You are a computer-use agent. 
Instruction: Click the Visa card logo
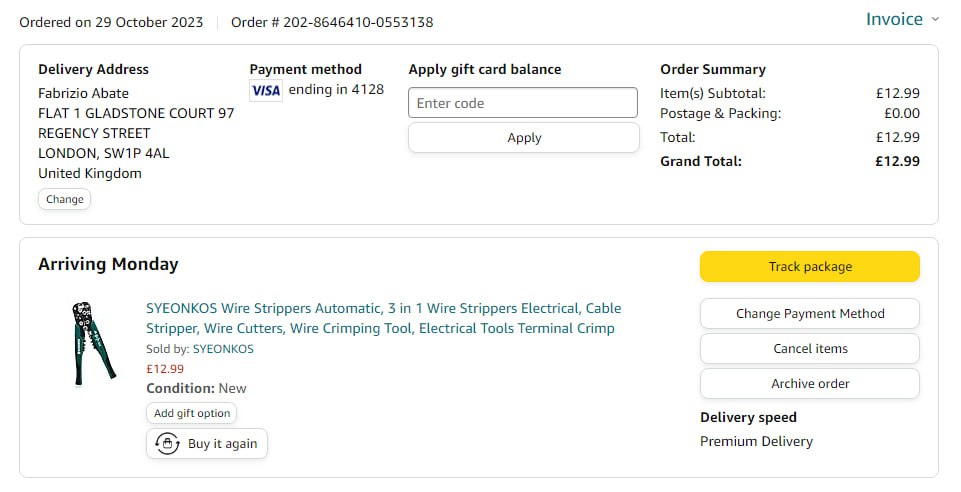click(266, 90)
